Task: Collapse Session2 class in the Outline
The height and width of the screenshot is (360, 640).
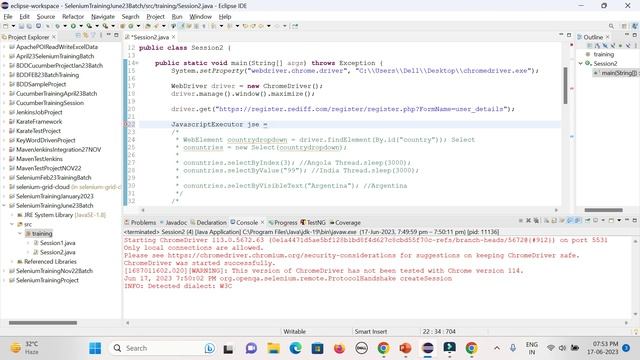Action: click(580, 63)
